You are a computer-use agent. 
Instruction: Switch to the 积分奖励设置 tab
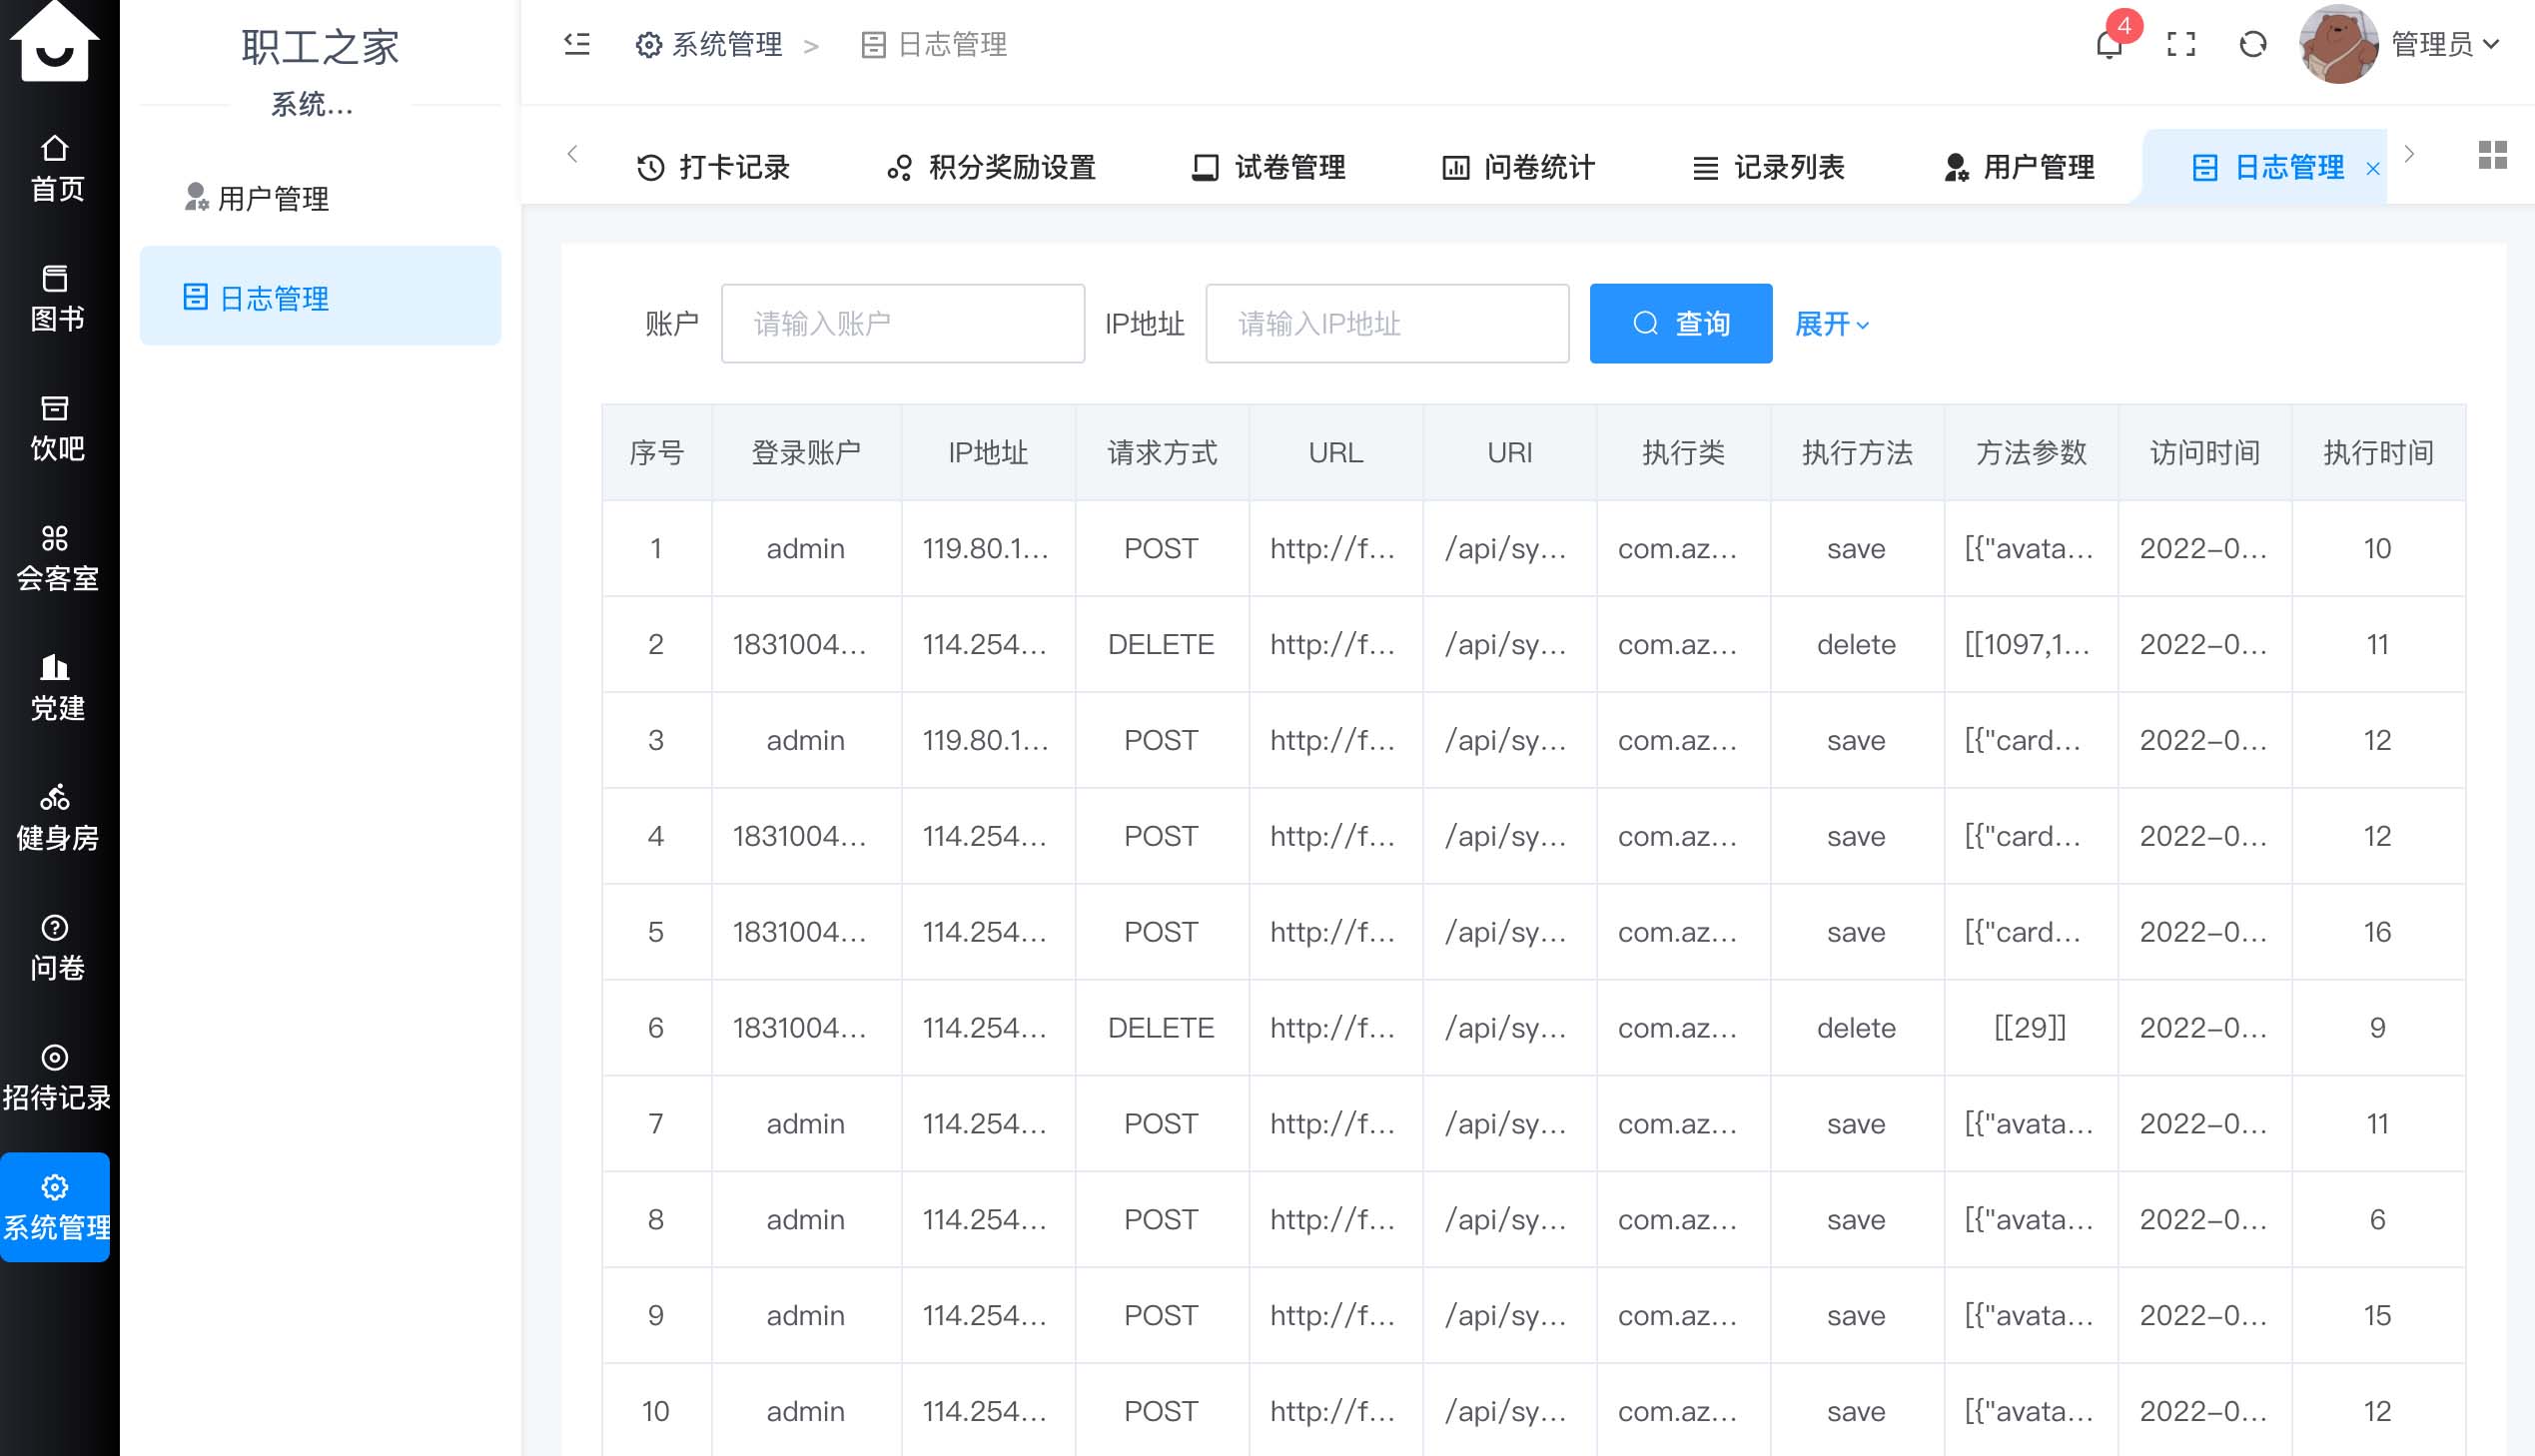(x=992, y=167)
